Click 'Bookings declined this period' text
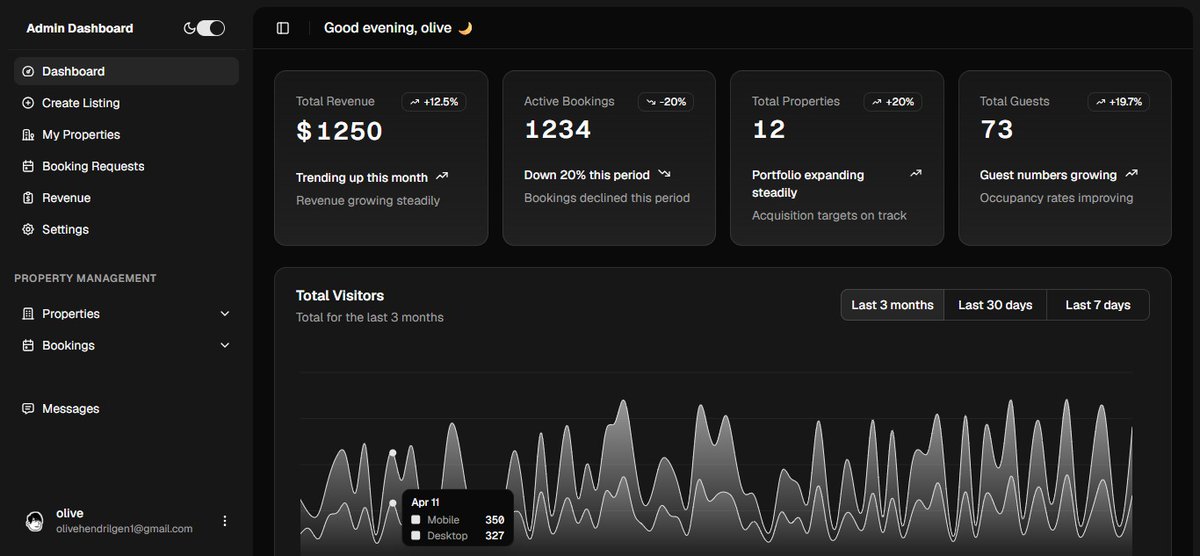 607,198
